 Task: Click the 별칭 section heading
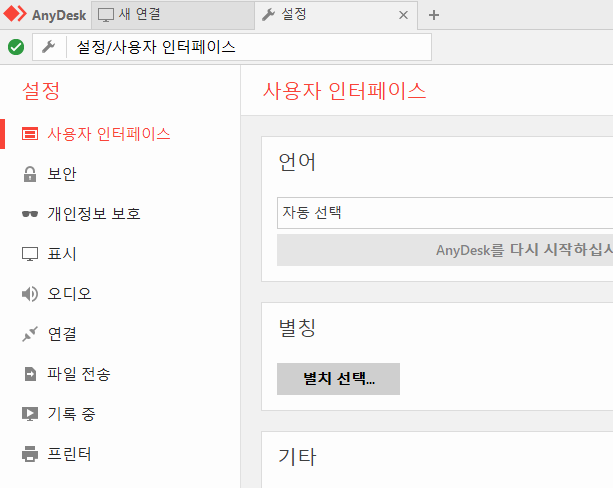pyautogui.click(x=297, y=328)
